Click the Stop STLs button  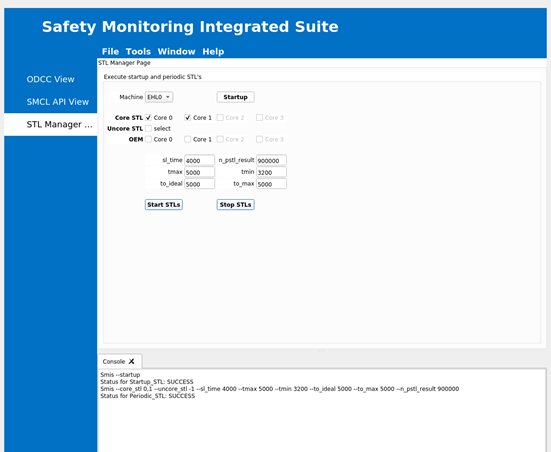(x=235, y=205)
